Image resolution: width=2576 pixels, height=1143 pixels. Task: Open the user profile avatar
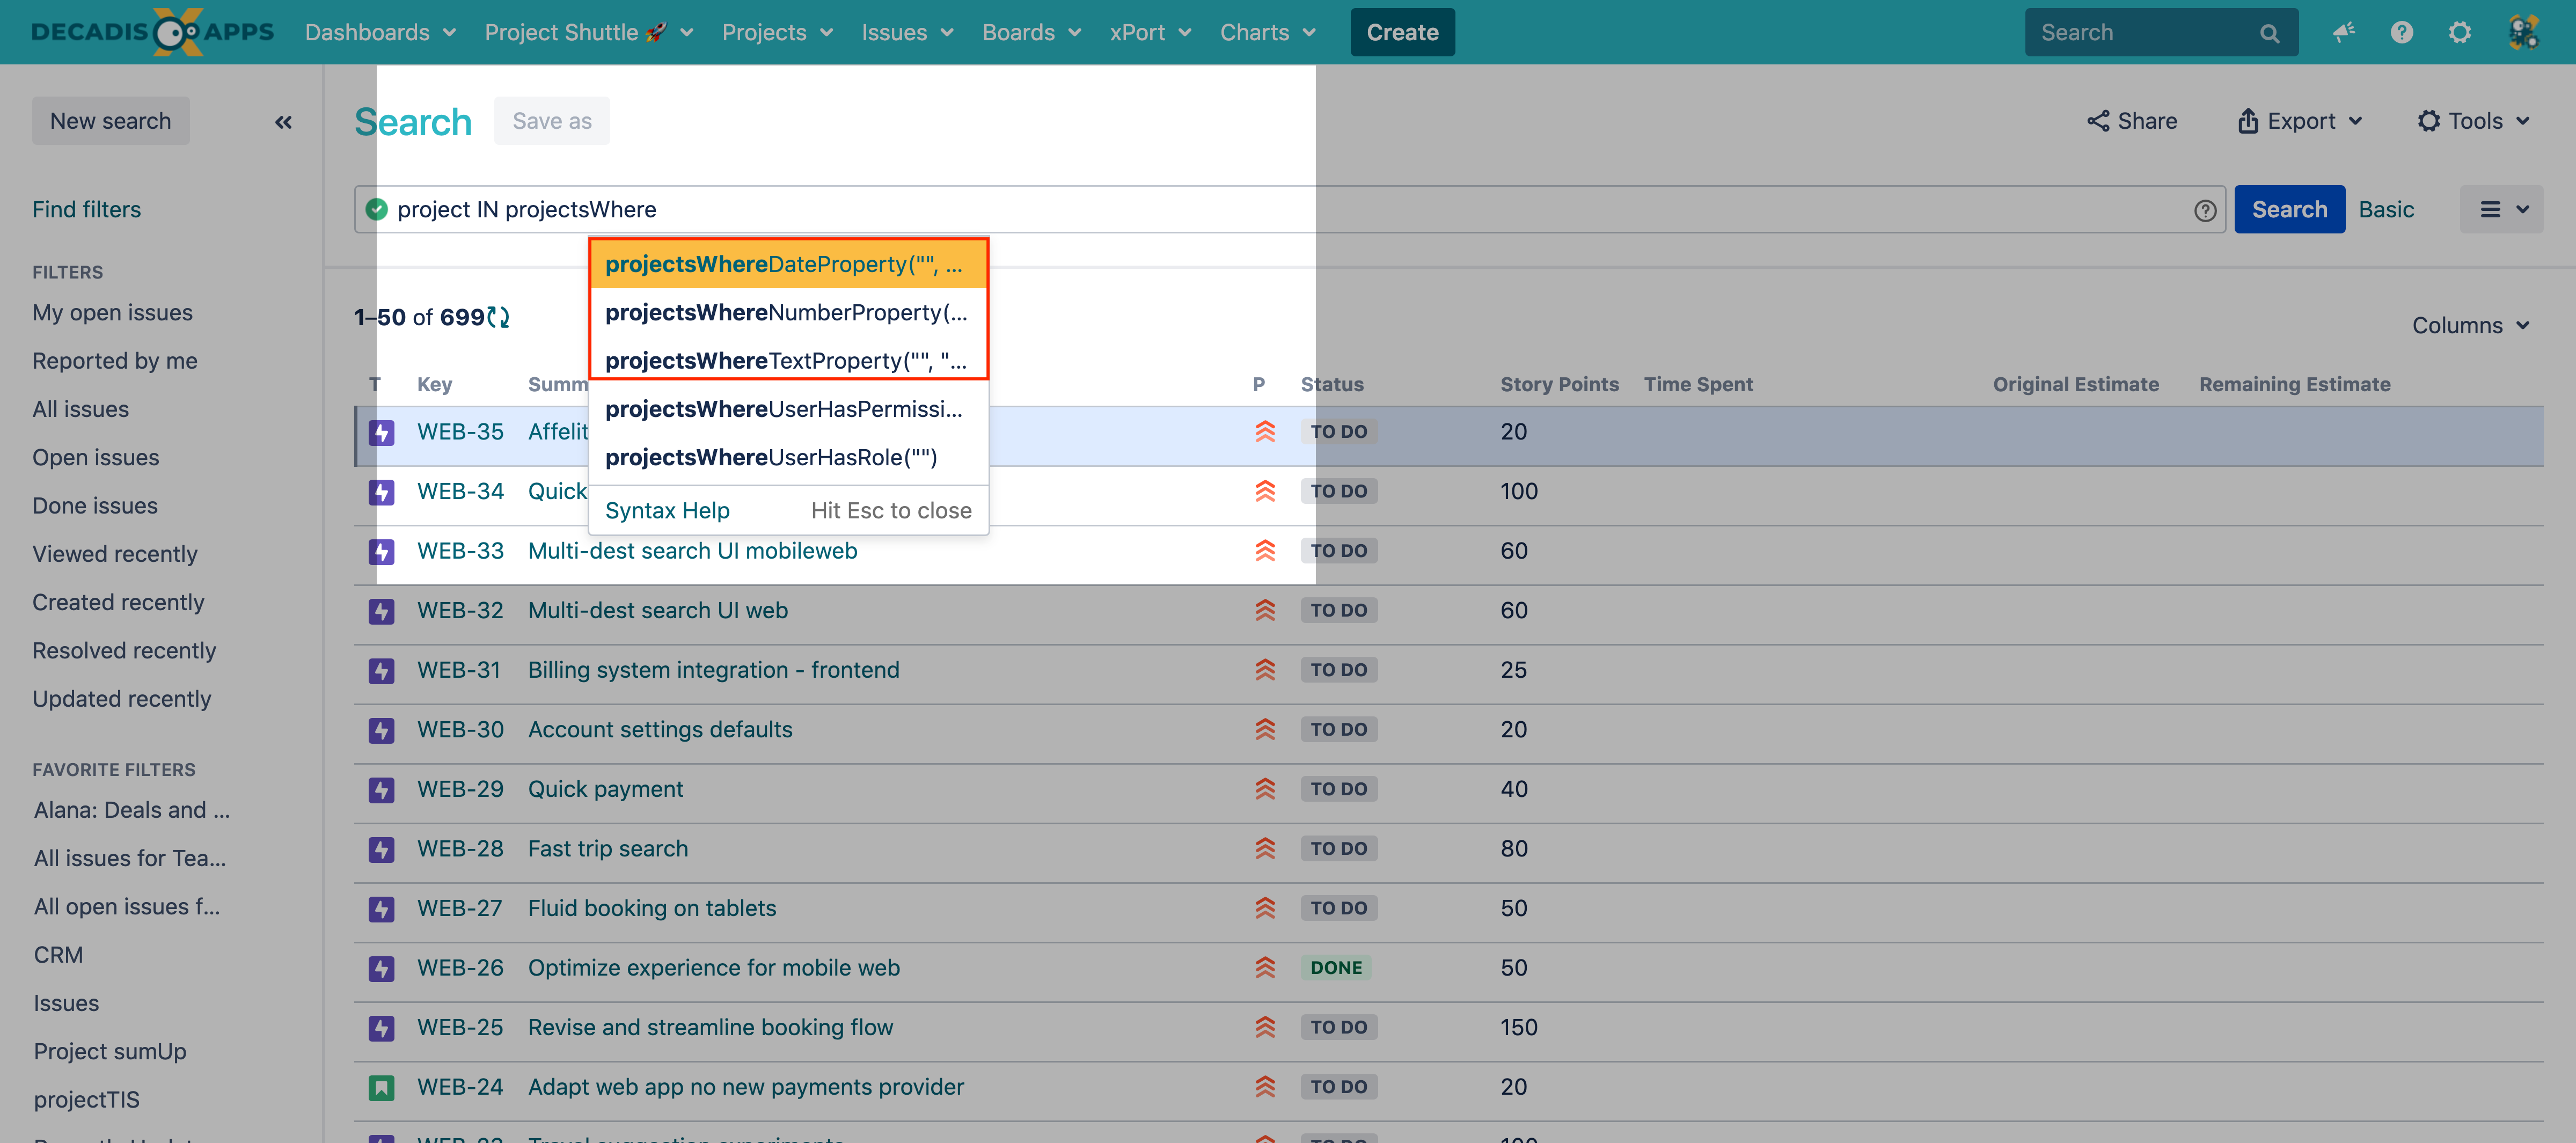coord(2523,32)
